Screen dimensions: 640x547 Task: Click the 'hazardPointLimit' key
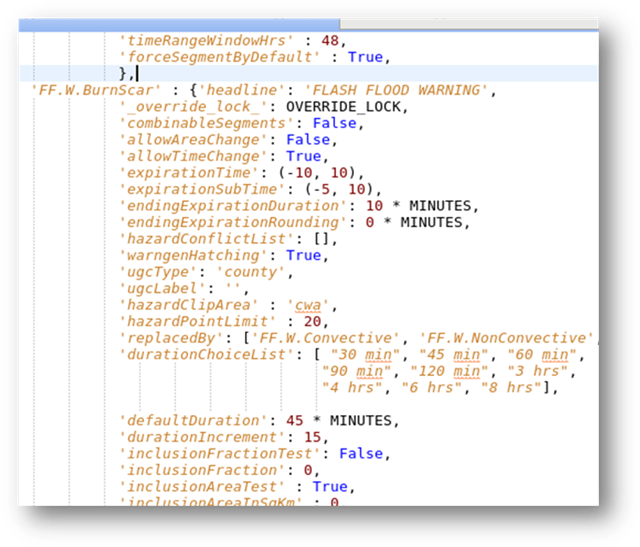pyautogui.click(x=197, y=322)
